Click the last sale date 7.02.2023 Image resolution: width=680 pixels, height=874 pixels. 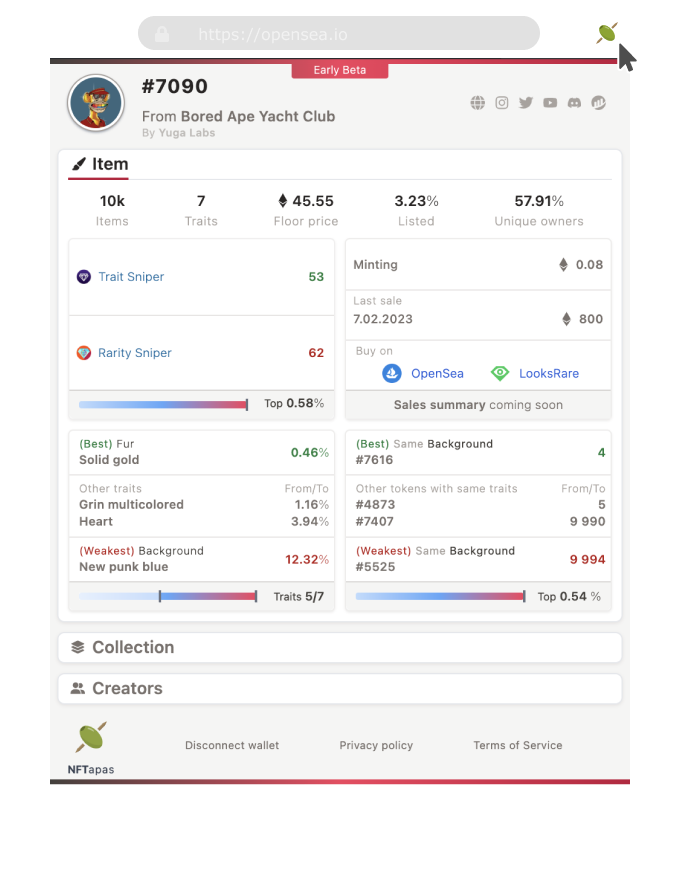point(383,319)
